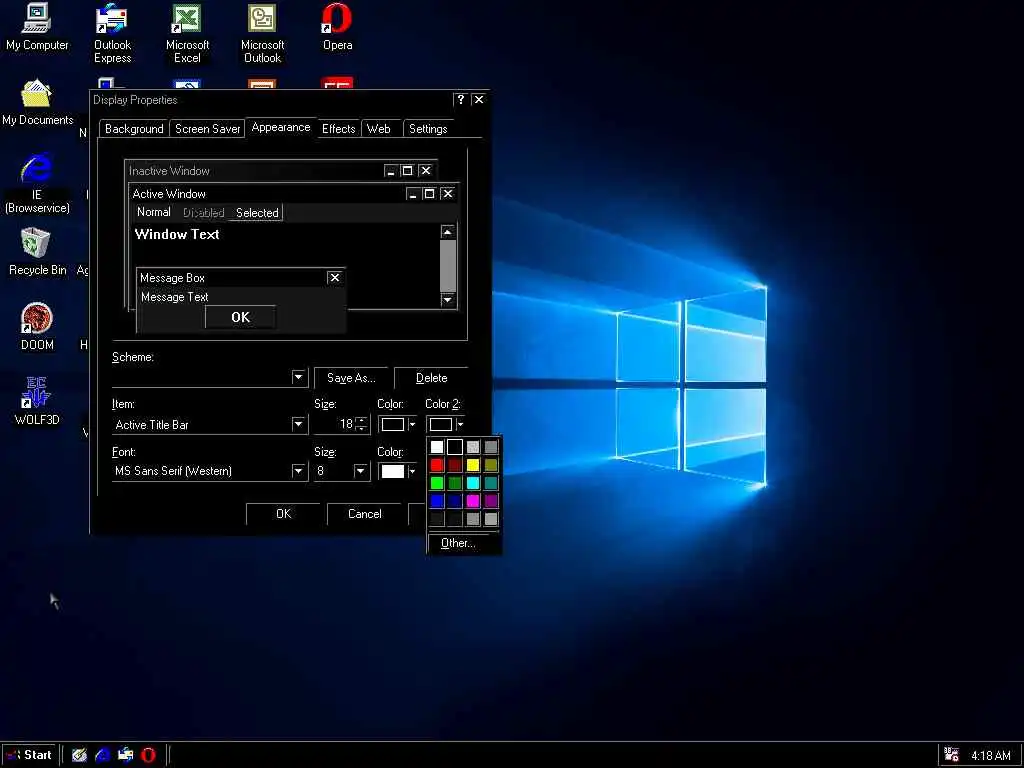This screenshot has height=768, width=1024.
Task: Click the item Size spinner arrows
Action: point(362,424)
